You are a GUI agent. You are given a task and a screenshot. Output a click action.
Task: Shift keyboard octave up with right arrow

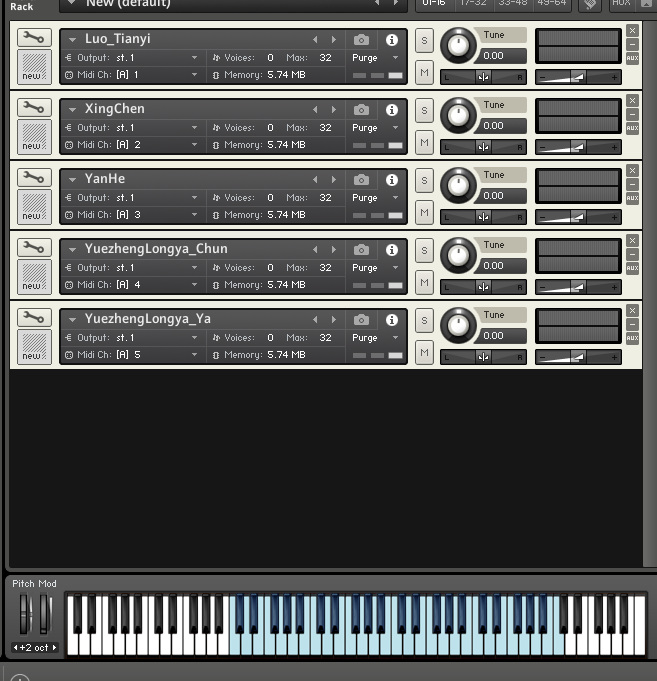[x=54, y=648]
